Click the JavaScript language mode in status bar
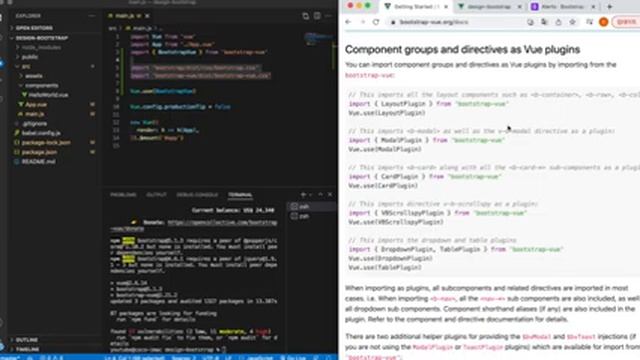This screenshot has height=360, width=640. coord(260,358)
